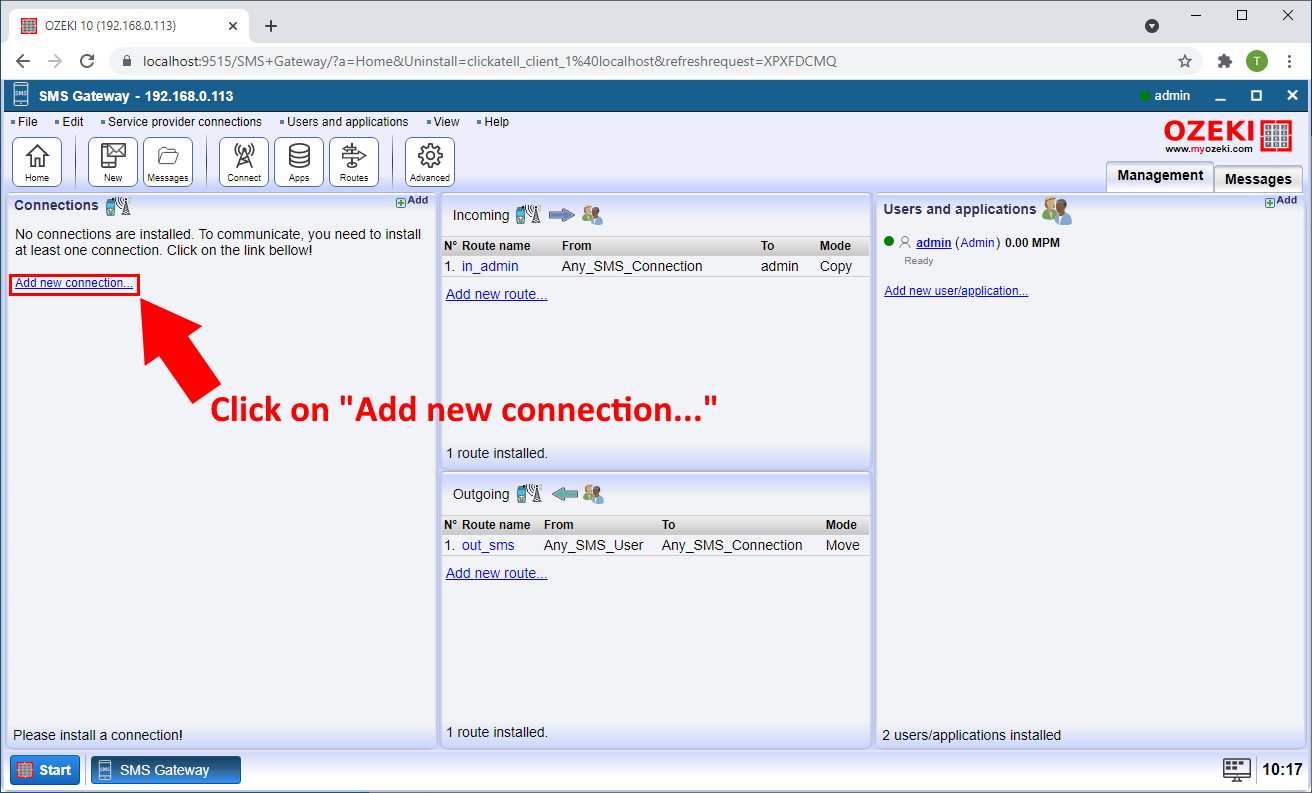Image resolution: width=1312 pixels, height=793 pixels.
Task: Click the Outgoing panel heading
Action: coord(481,494)
